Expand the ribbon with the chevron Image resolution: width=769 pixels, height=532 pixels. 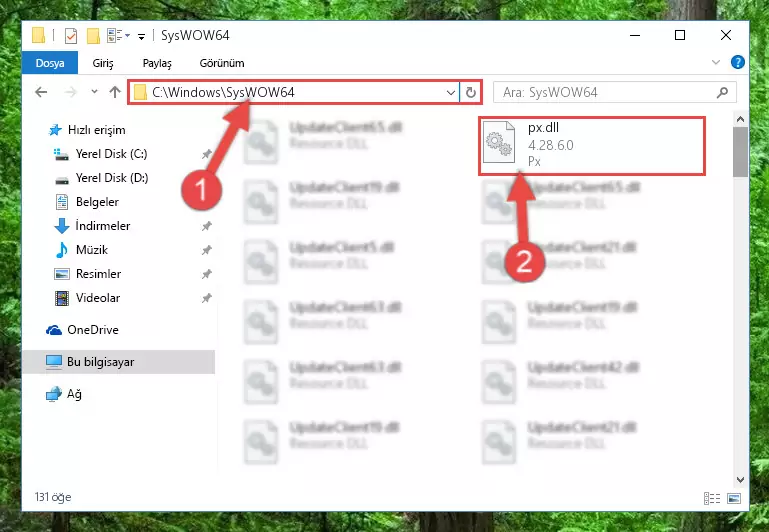[716, 62]
